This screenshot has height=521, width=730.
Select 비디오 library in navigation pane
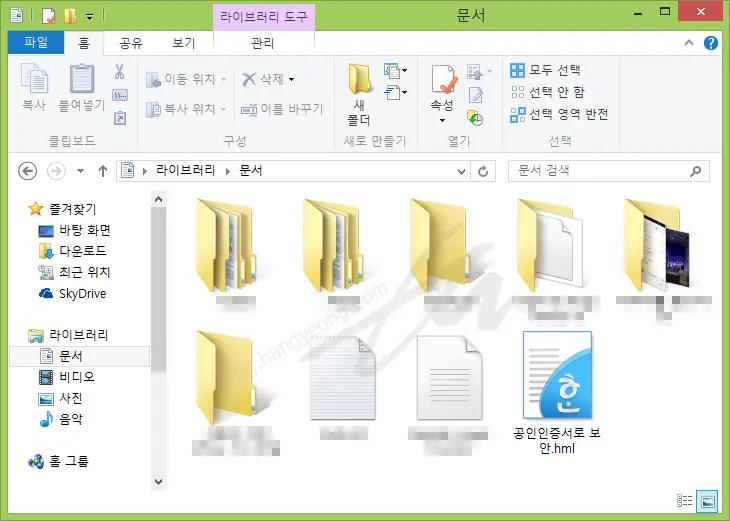click(67, 377)
